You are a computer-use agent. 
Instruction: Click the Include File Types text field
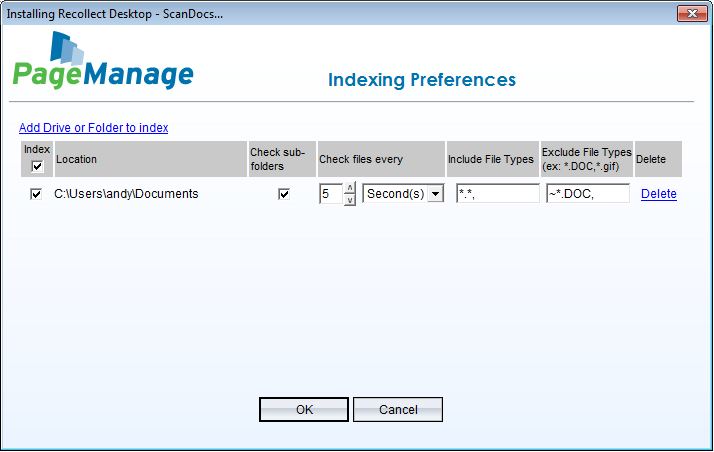point(497,194)
